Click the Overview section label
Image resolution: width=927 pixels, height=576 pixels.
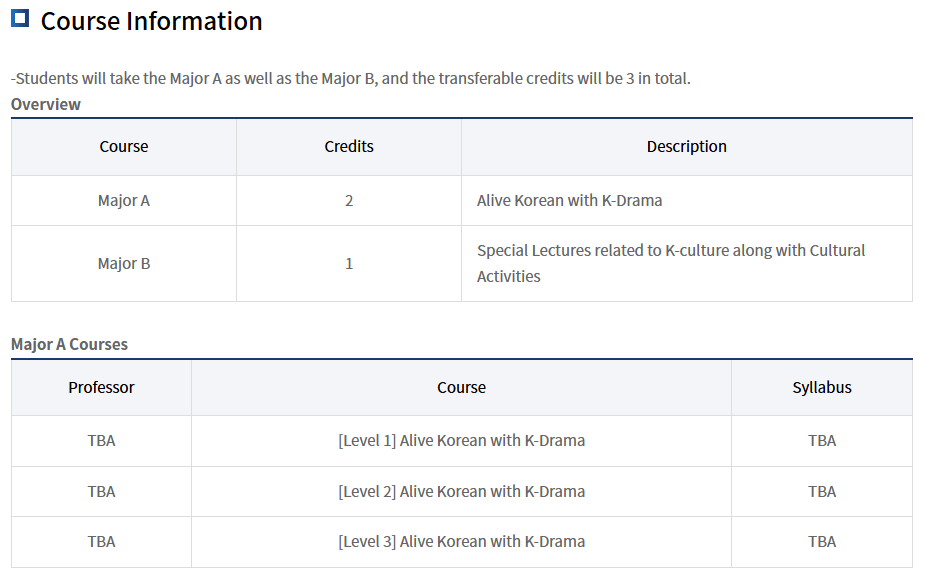(x=46, y=104)
